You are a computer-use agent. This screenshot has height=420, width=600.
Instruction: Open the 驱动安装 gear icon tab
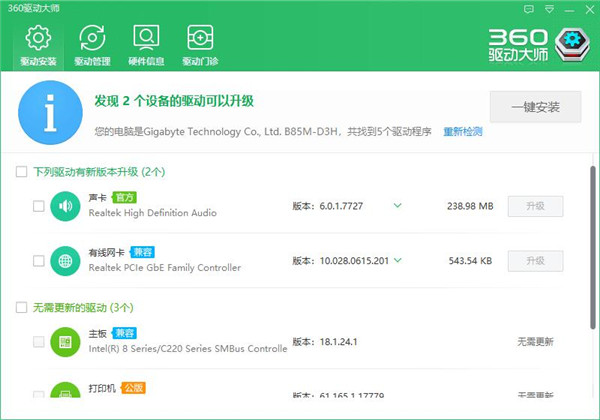(x=38, y=45)
